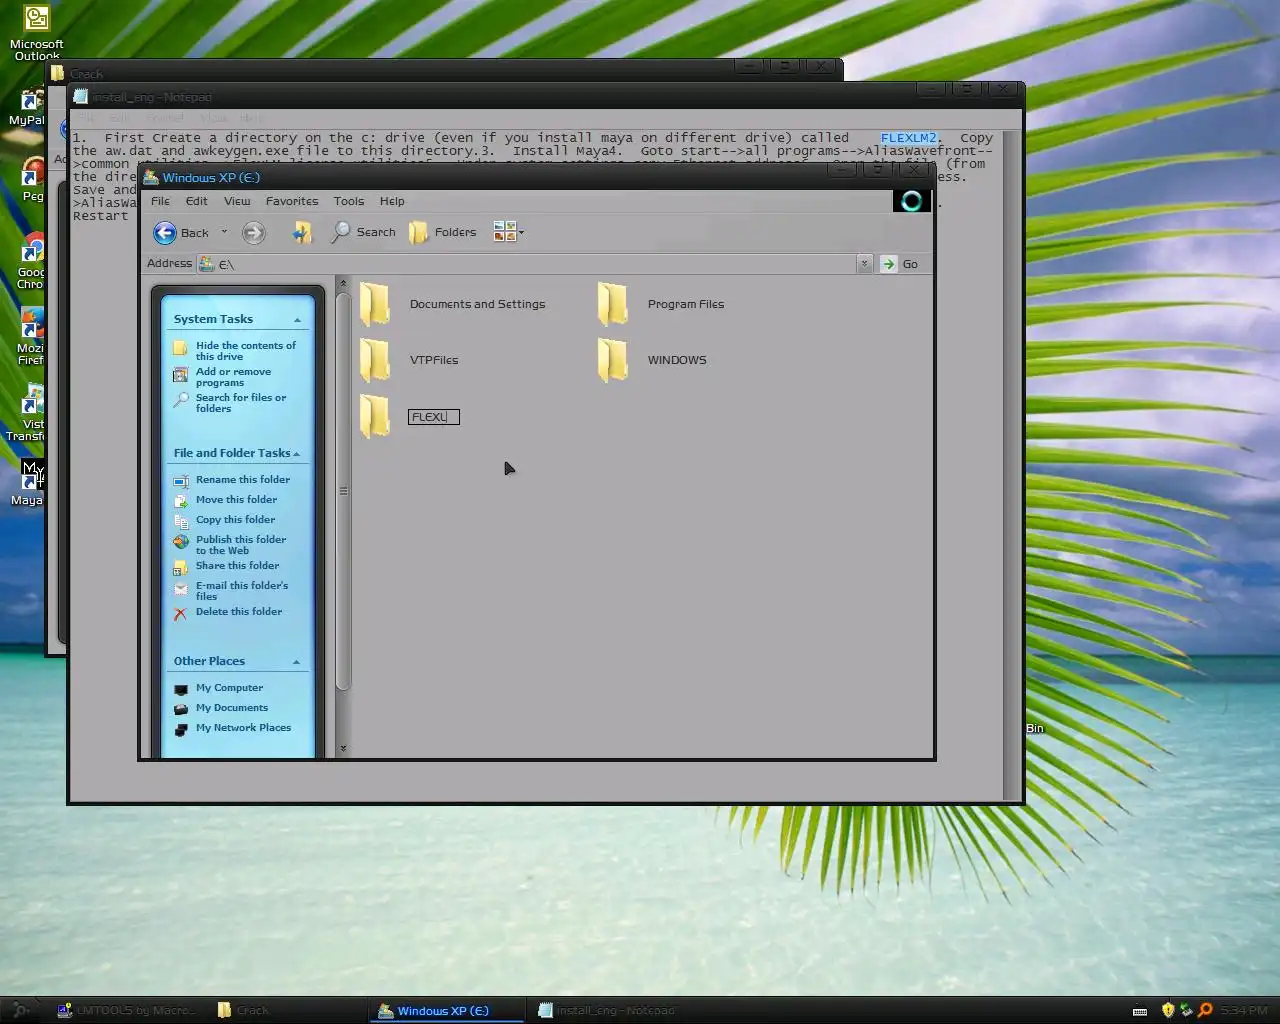Click E-mail this folder's files link

[241, 591]
